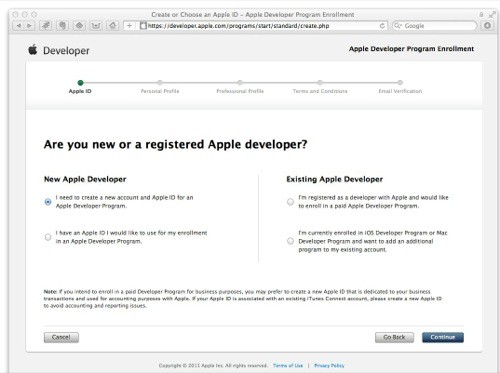Image resolution: width=500 pixels, height=373 pixels.
Task: Click the Developer header text link
Action: point(66,51)
